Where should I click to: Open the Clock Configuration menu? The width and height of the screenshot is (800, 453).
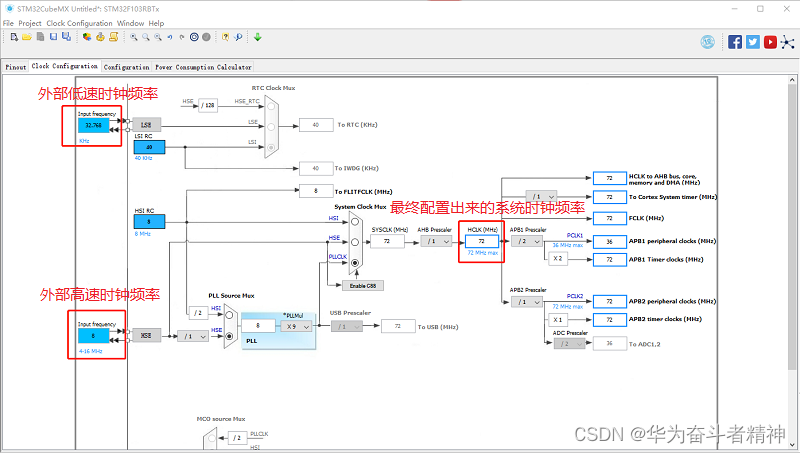(79, 23)
